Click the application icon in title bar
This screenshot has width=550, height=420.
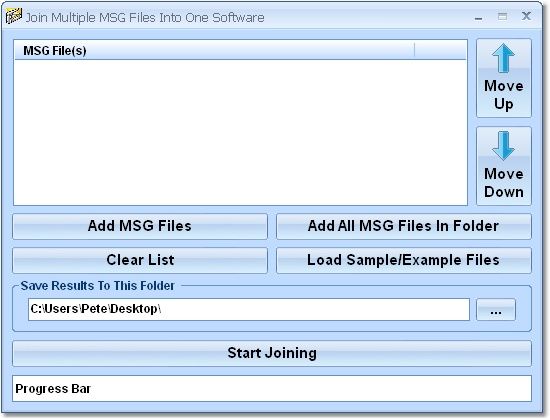(14, 16)
